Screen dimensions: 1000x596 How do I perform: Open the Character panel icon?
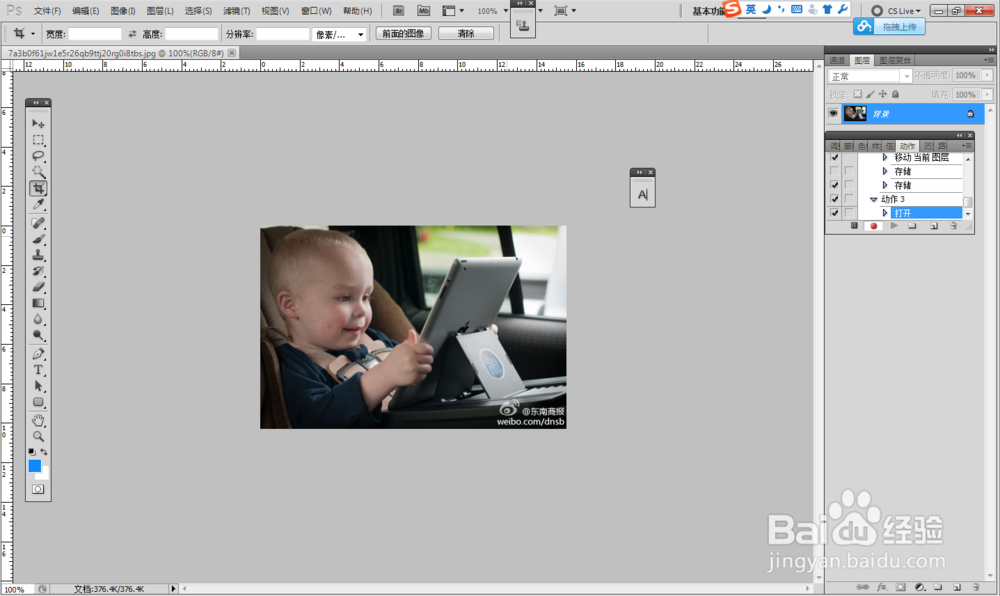pos(642,194)
